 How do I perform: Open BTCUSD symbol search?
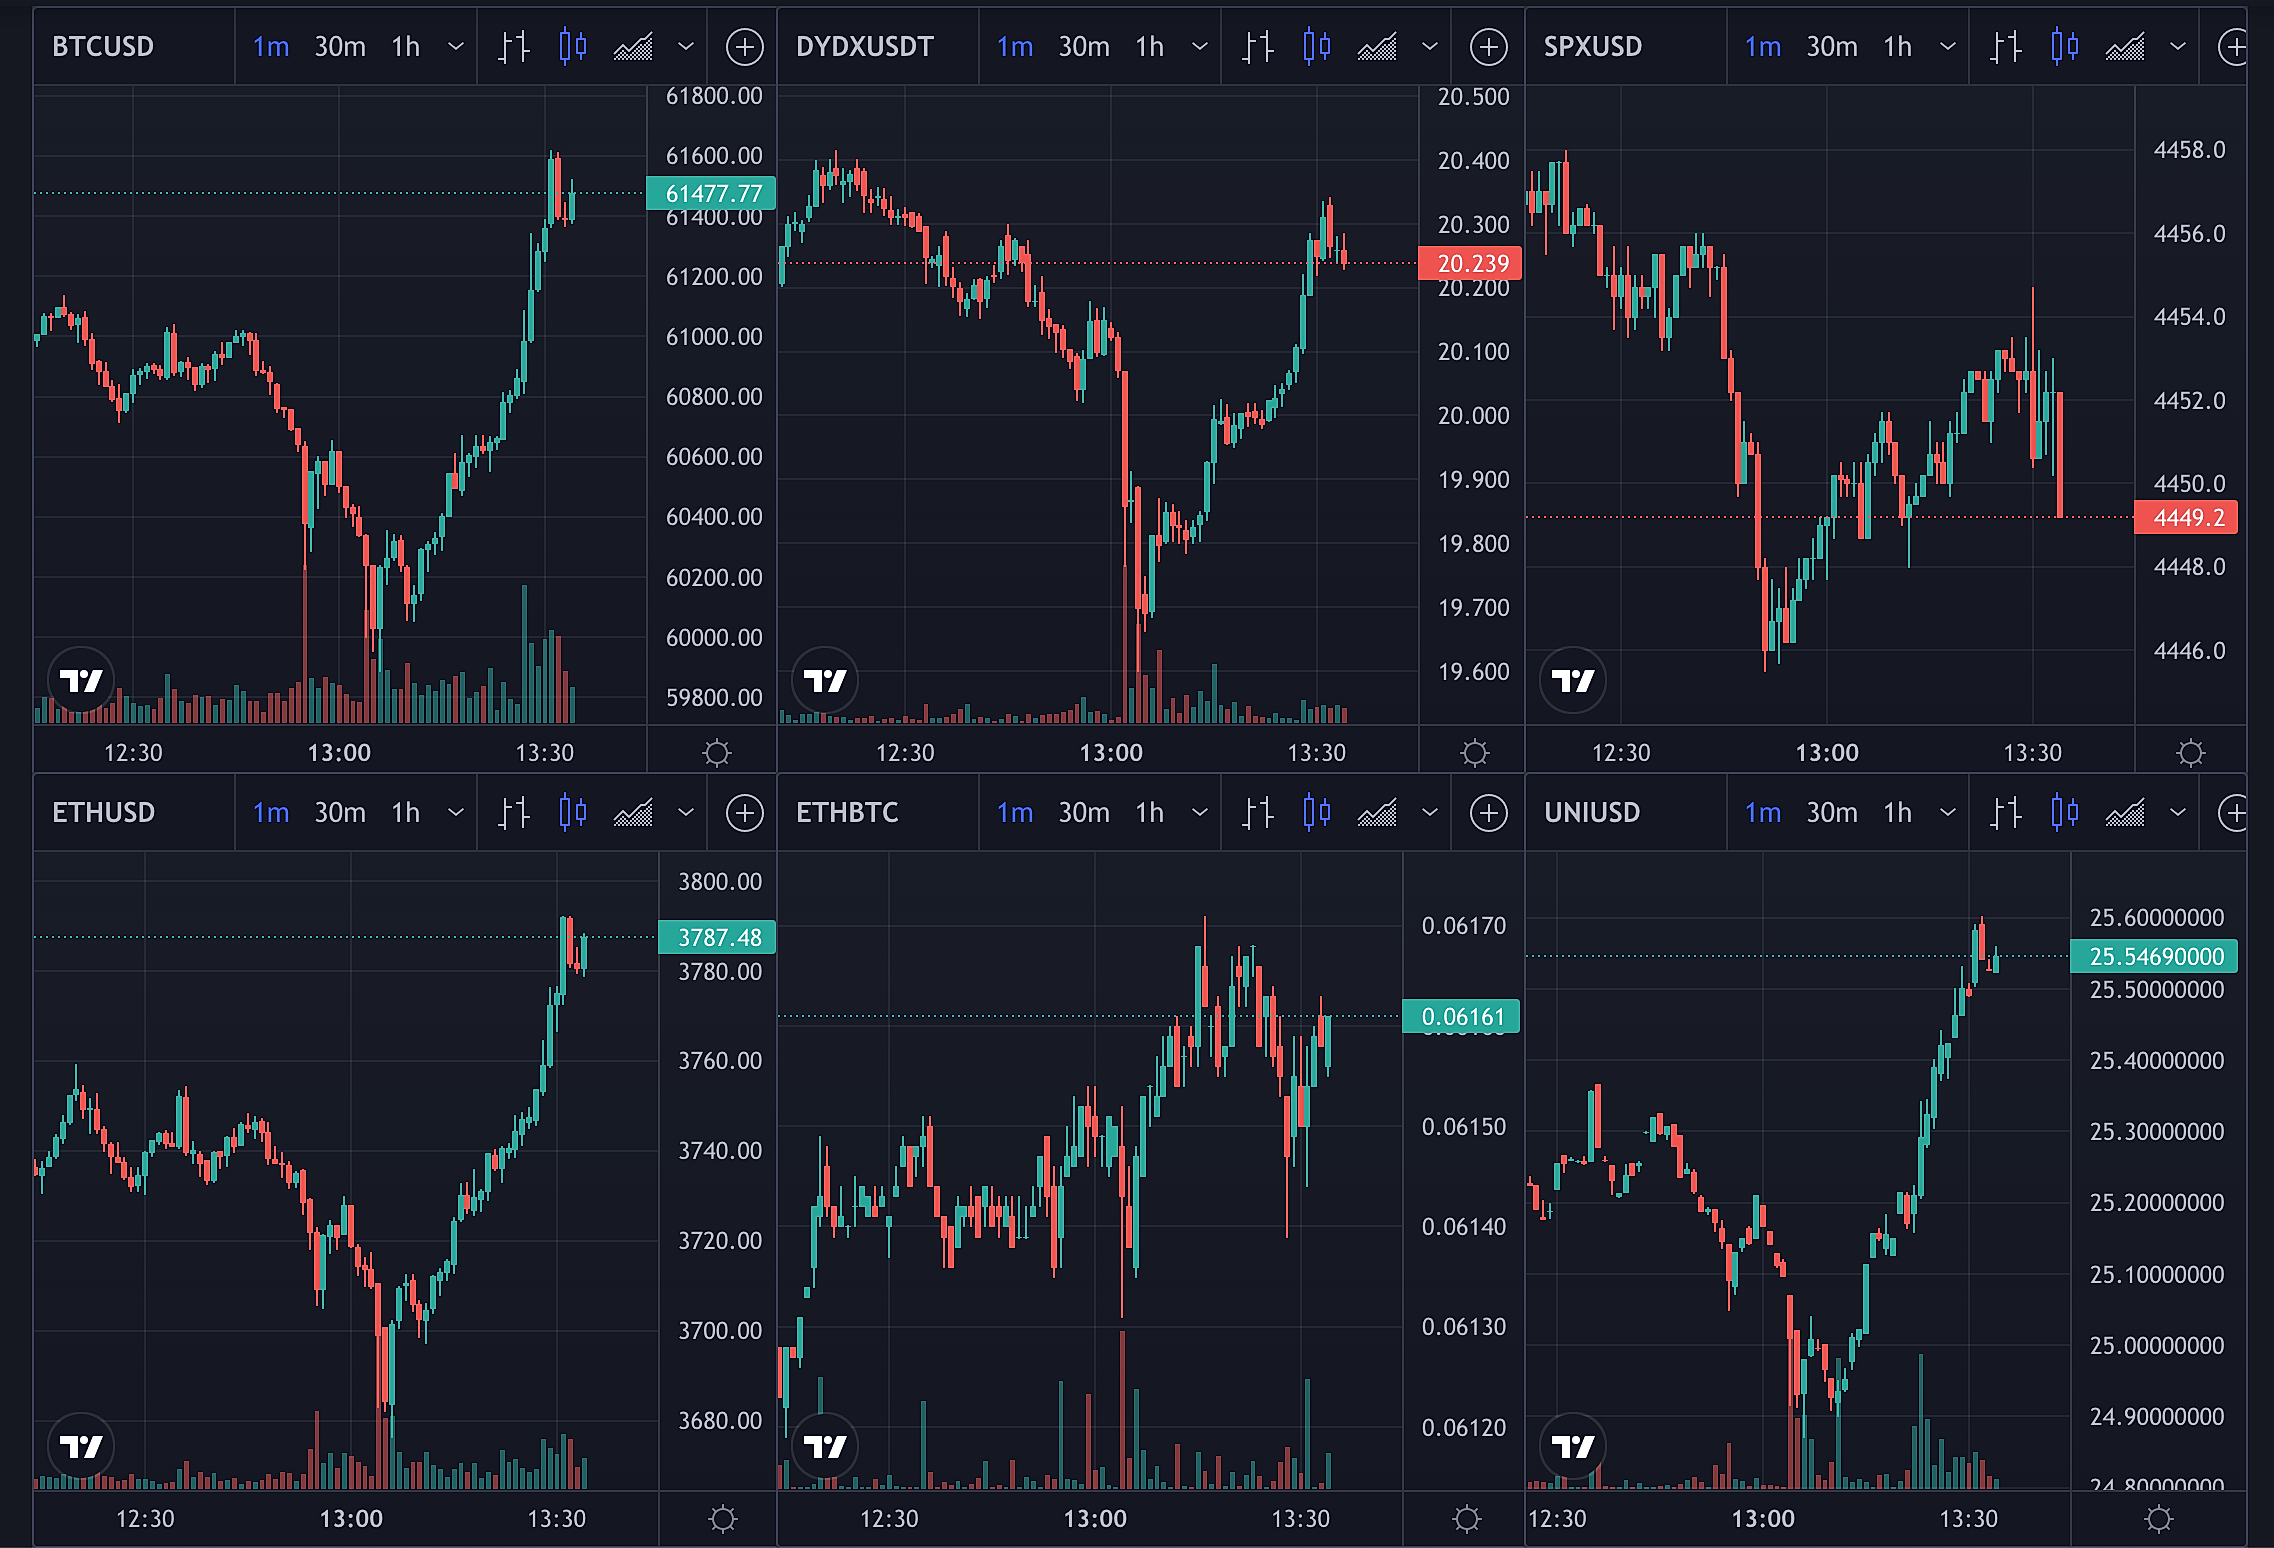103,47
